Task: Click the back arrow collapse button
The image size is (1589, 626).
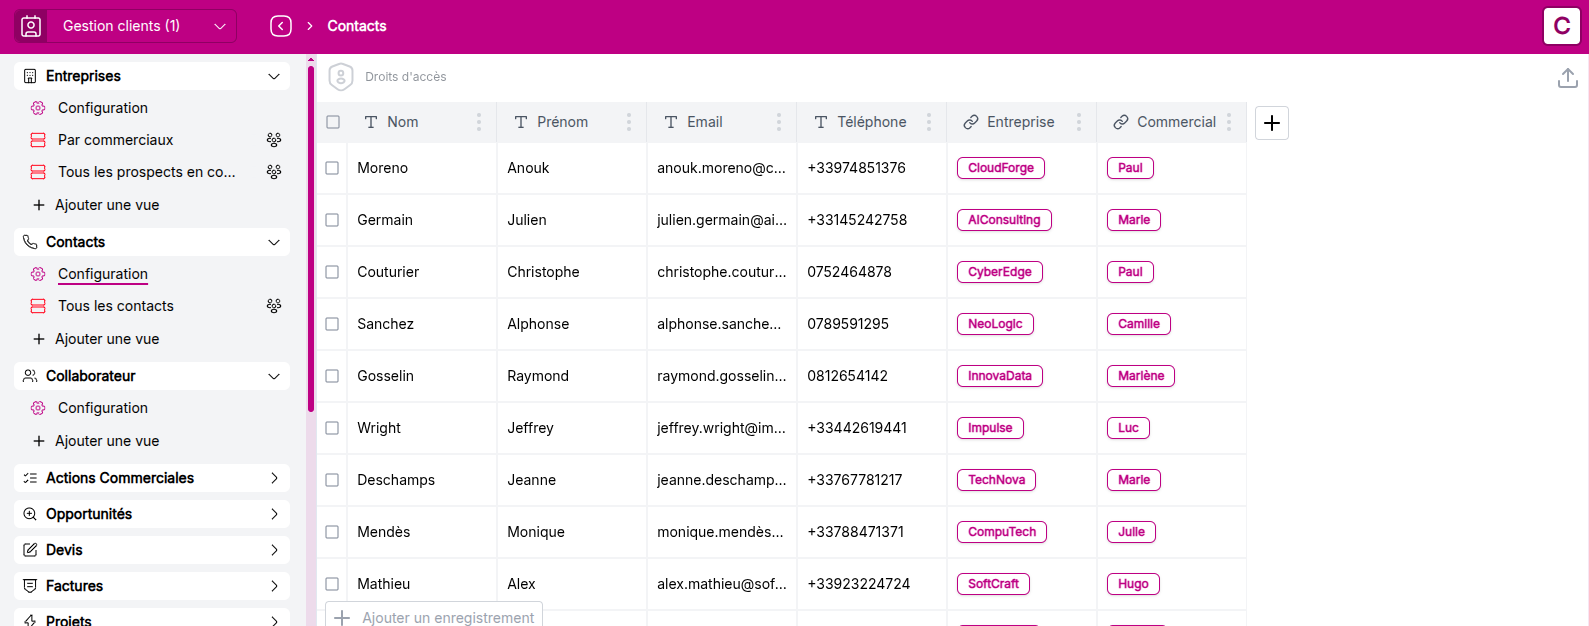Action: 281,26
